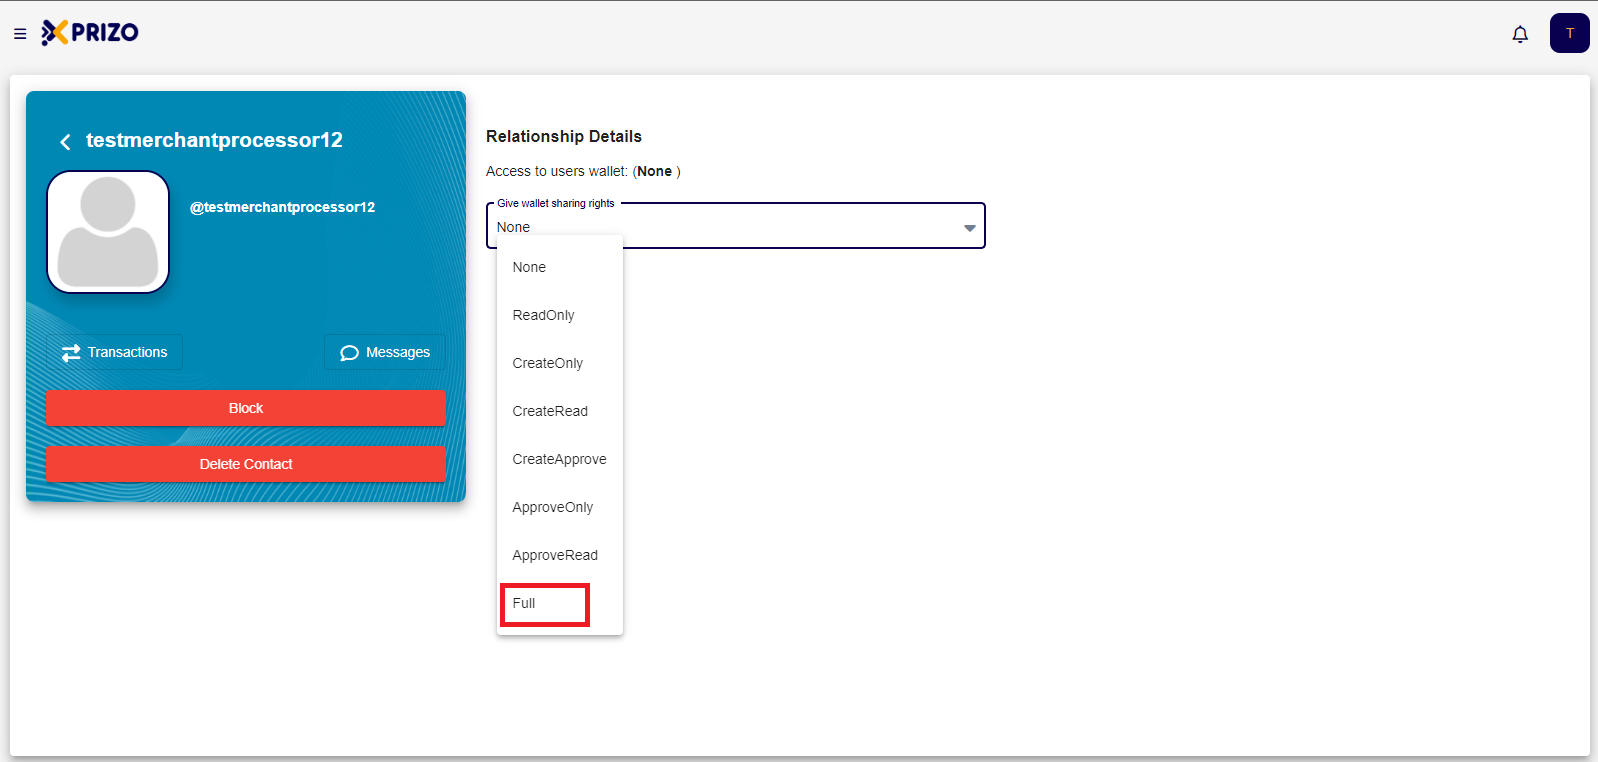Choose Full wallet sharing rights
The height and width of the screenshot is (762, 1598).
pyautogui.click(x=560, y=603)
